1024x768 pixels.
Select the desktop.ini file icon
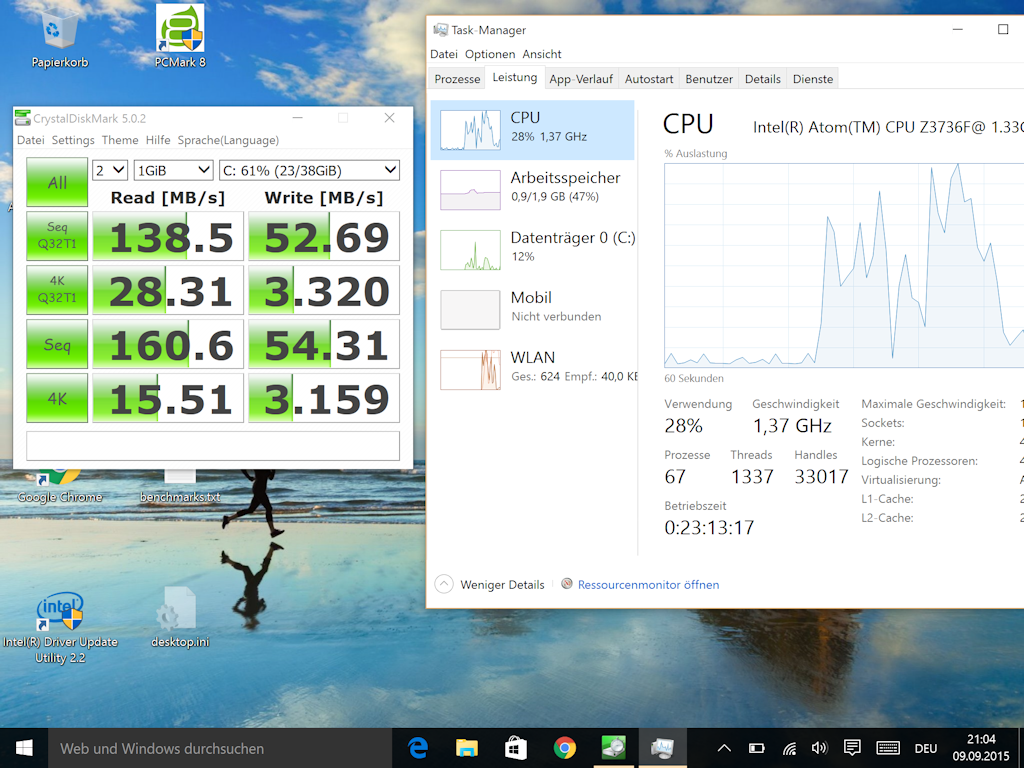tap(180, 617)
